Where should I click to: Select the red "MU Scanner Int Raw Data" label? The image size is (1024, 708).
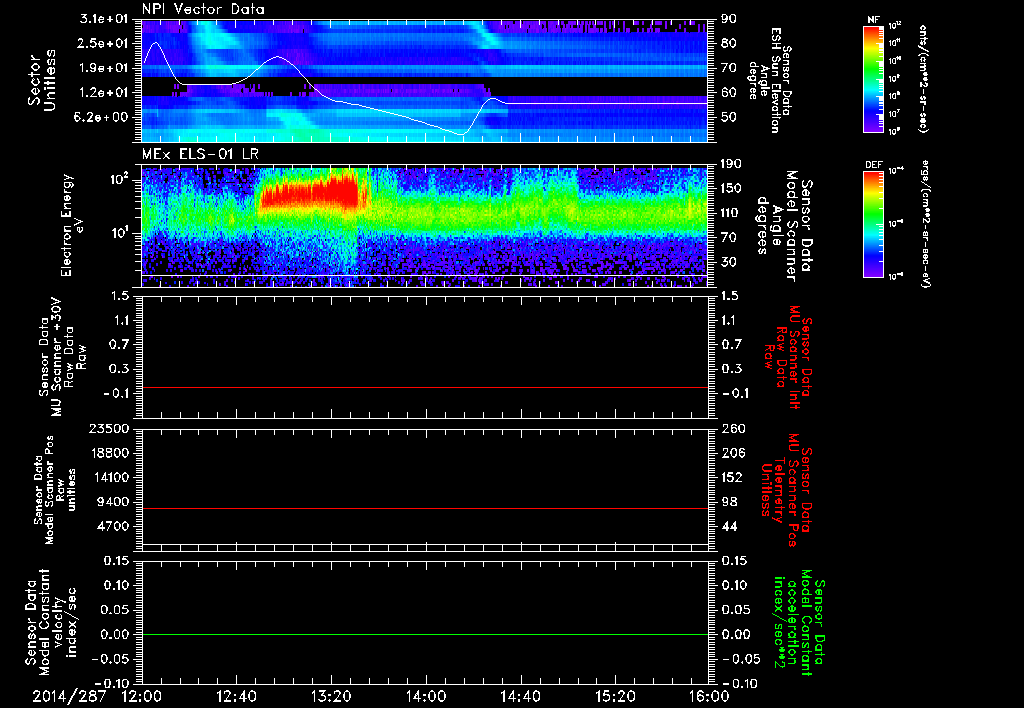[788, 357]
